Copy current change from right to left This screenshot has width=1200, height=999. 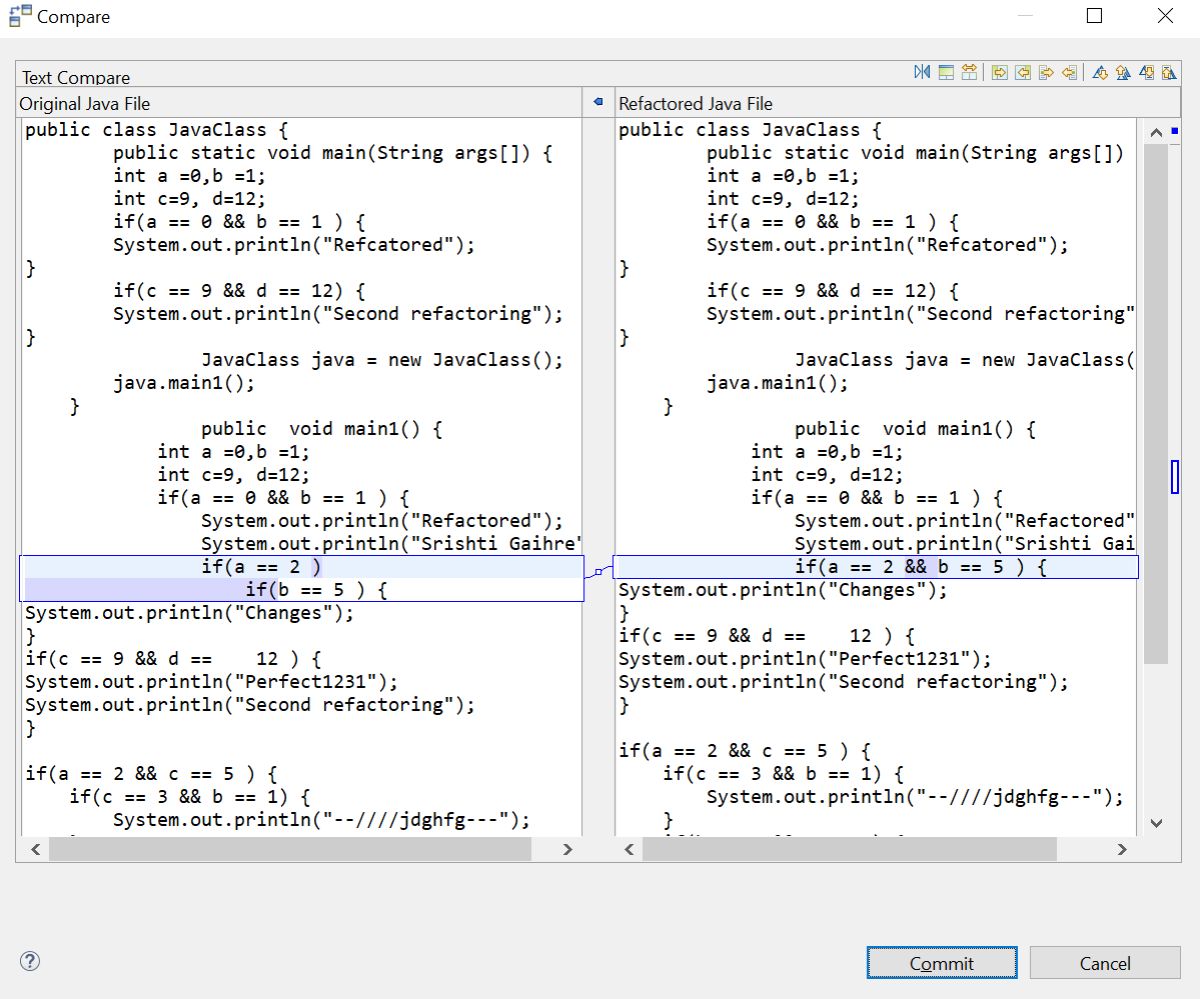tap(1070, 72)
